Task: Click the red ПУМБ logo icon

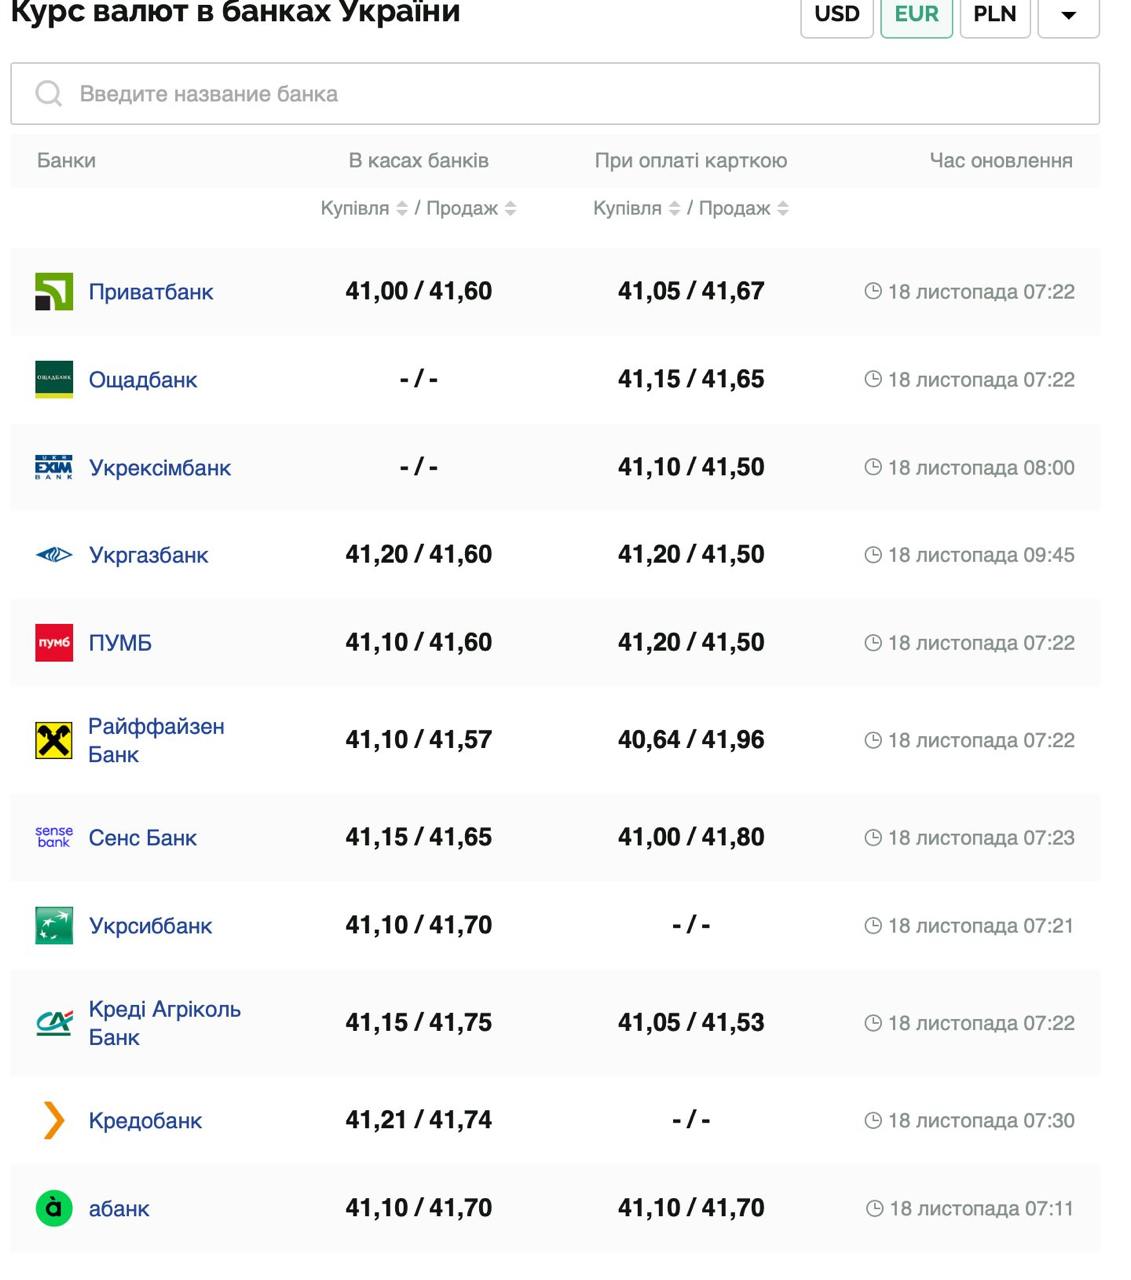Action: 54,643
